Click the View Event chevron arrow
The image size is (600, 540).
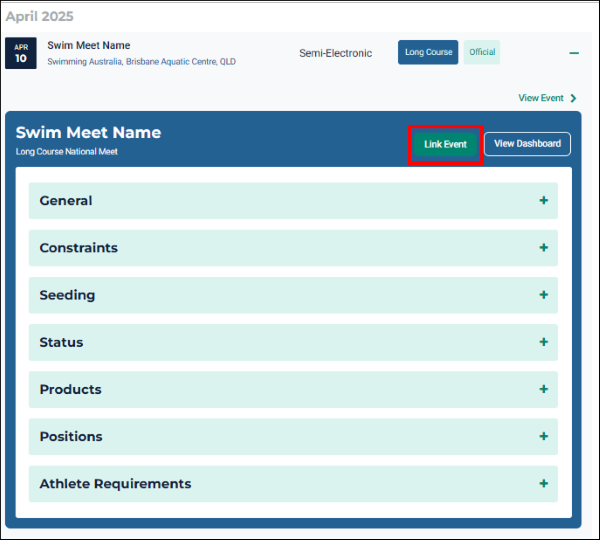click(x=573, y=98)
